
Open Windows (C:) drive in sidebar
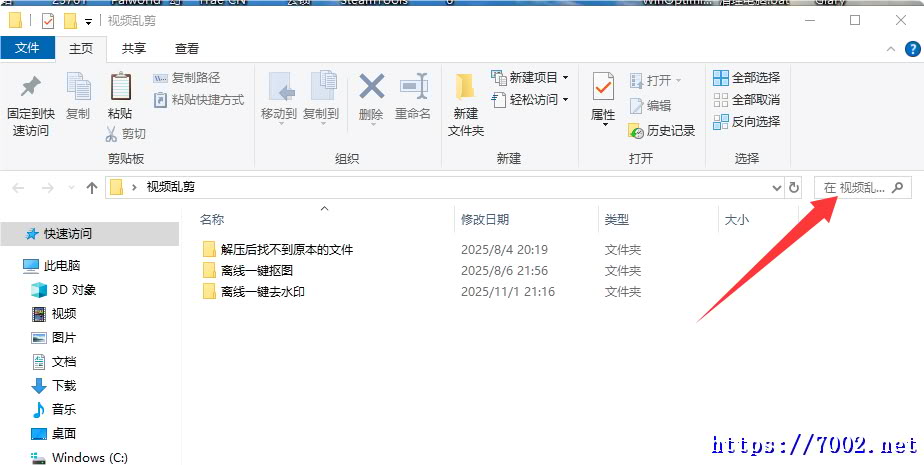click(x=90, y=457)
